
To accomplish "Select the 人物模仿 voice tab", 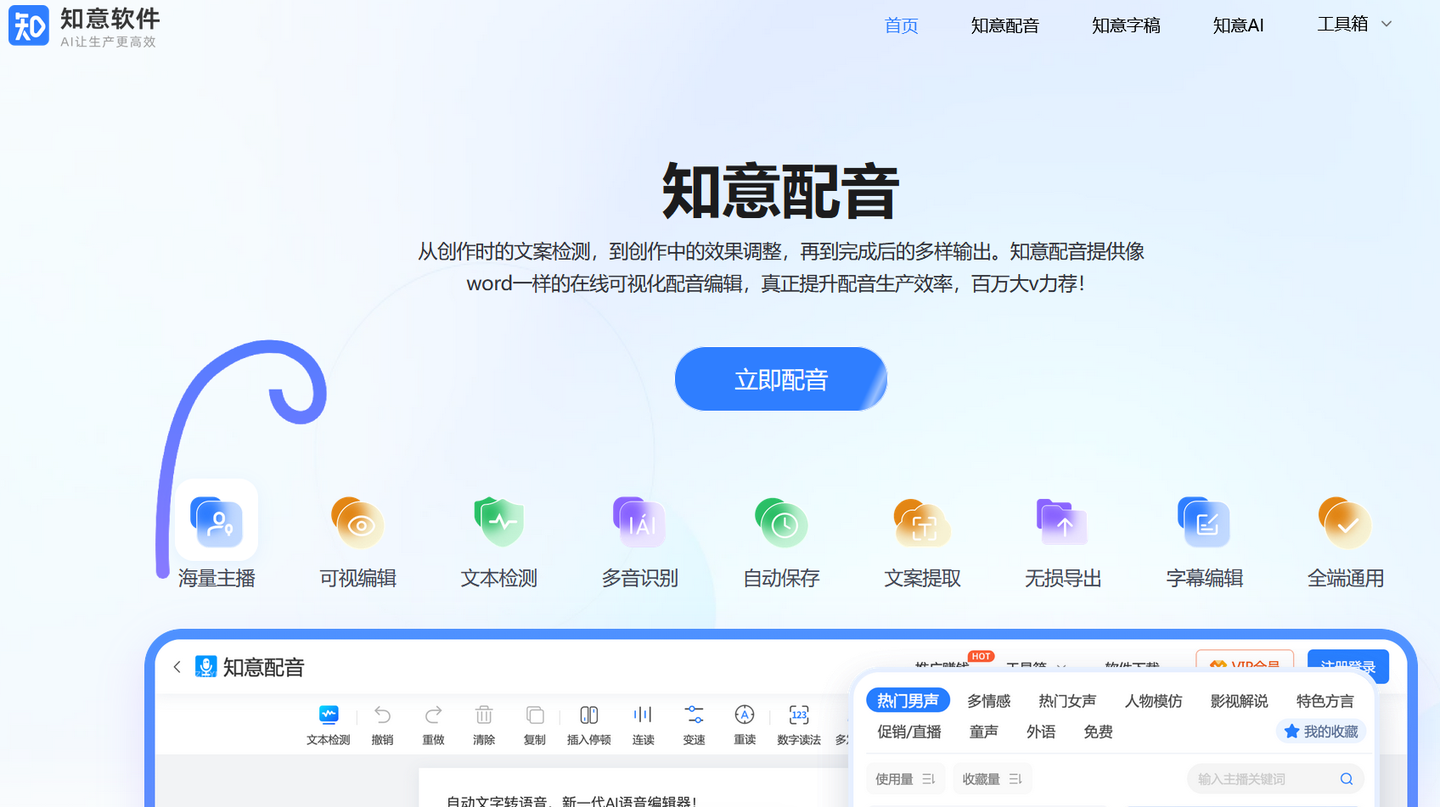I will click(x=1153, y=701).
